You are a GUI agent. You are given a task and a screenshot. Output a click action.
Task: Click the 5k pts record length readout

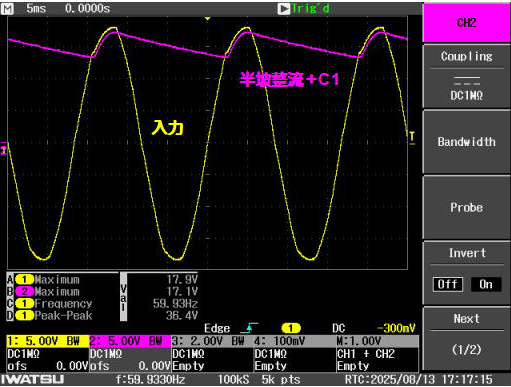point(281,380)
